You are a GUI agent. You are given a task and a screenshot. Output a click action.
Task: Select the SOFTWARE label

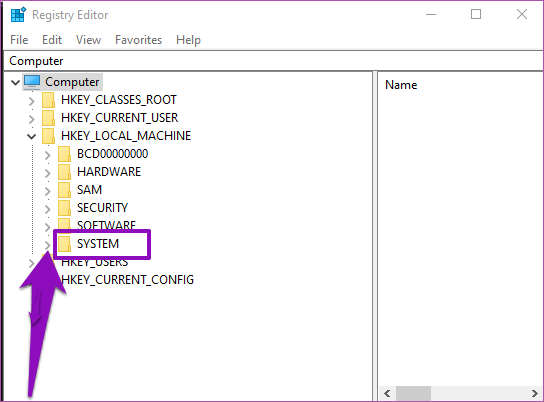coord(106,225)
